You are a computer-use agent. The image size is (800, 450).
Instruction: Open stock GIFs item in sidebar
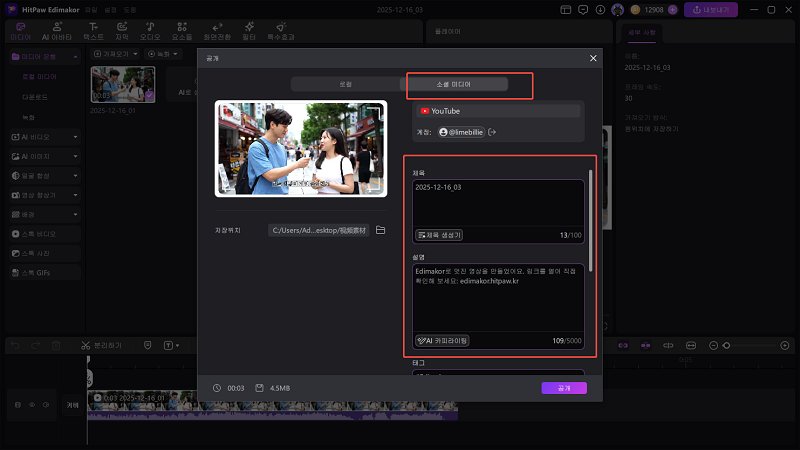tap(45, 272)
